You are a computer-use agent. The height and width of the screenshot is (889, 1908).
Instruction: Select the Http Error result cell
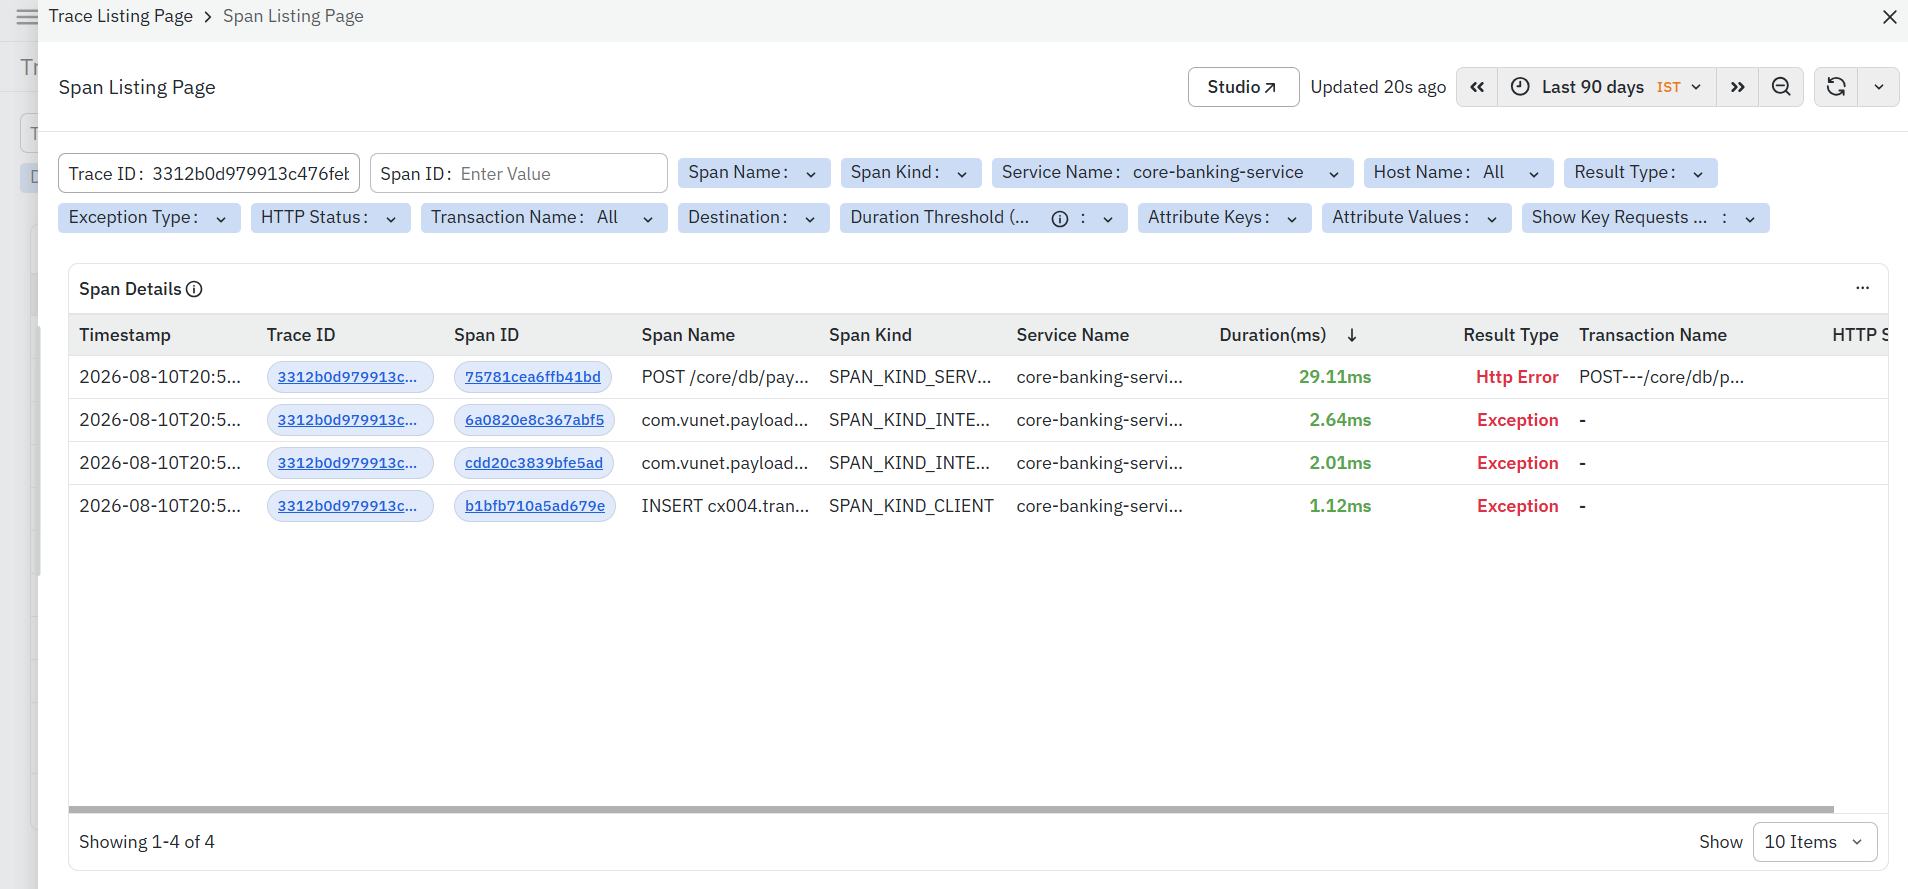[x=1517, y=377]
